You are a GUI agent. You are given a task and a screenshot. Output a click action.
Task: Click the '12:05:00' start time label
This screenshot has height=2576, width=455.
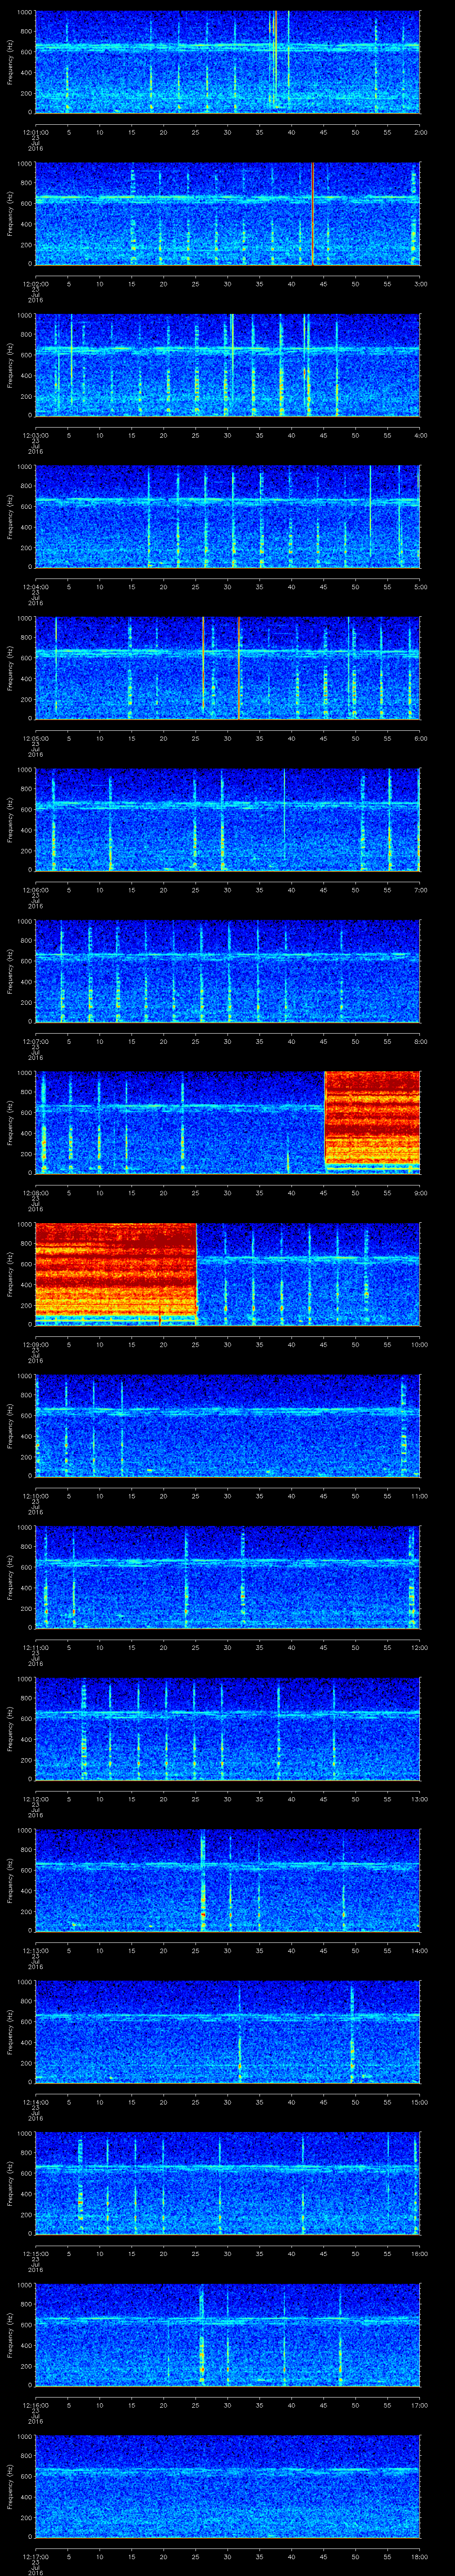click(x=35, y=738)
